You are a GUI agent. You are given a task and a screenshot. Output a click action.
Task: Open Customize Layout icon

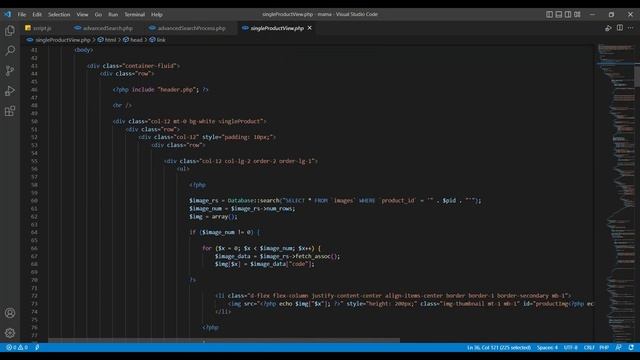pyautogui.click(x=577, y=14)
